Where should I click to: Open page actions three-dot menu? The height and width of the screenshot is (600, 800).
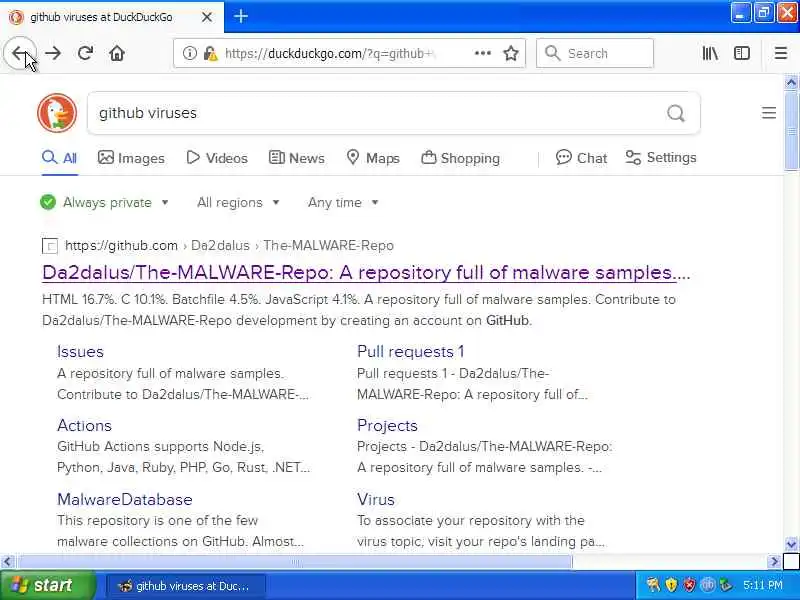click(x=483, y=53)
